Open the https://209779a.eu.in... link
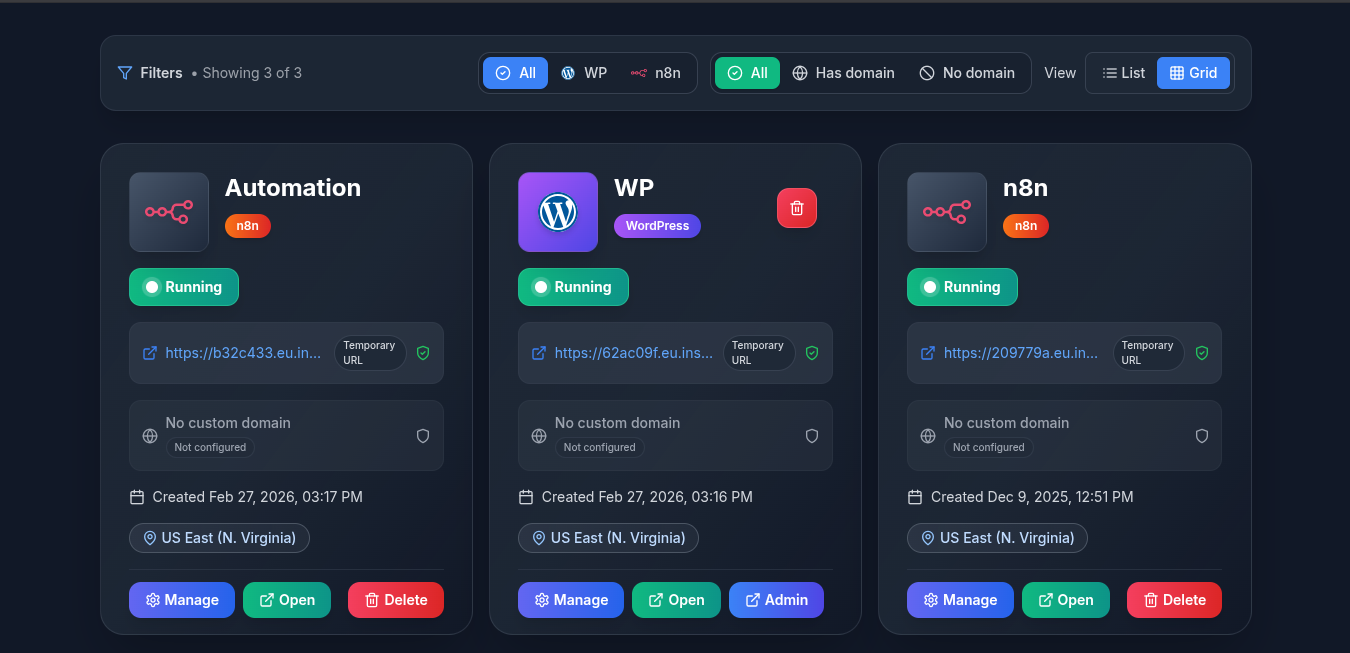The image size is (1350, 653). coord(1021,353)
